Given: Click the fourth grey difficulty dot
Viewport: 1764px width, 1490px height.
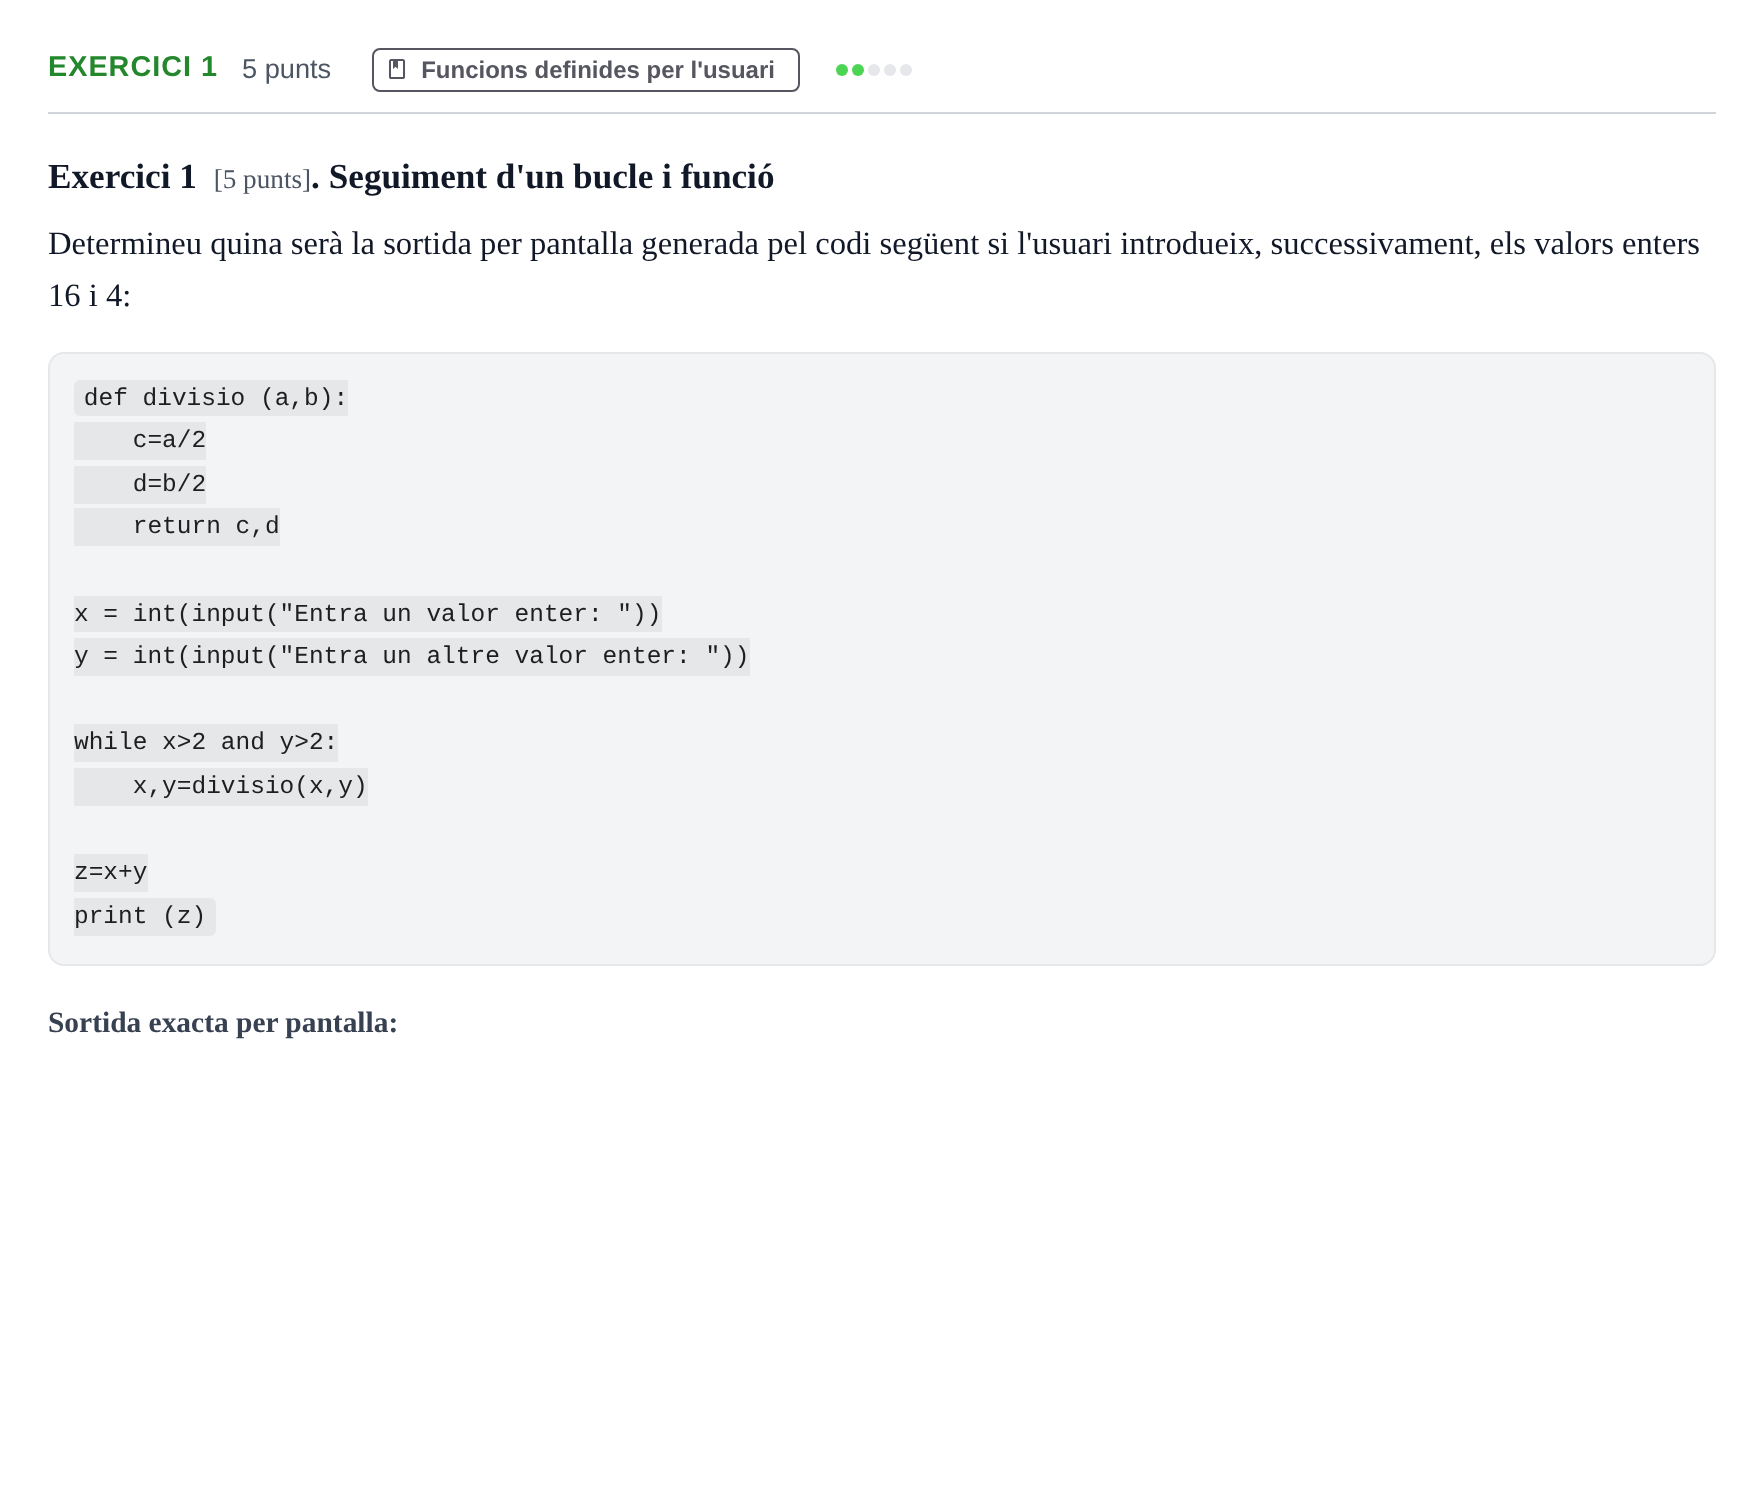Looking at the screenshot, I should [890, 70].
